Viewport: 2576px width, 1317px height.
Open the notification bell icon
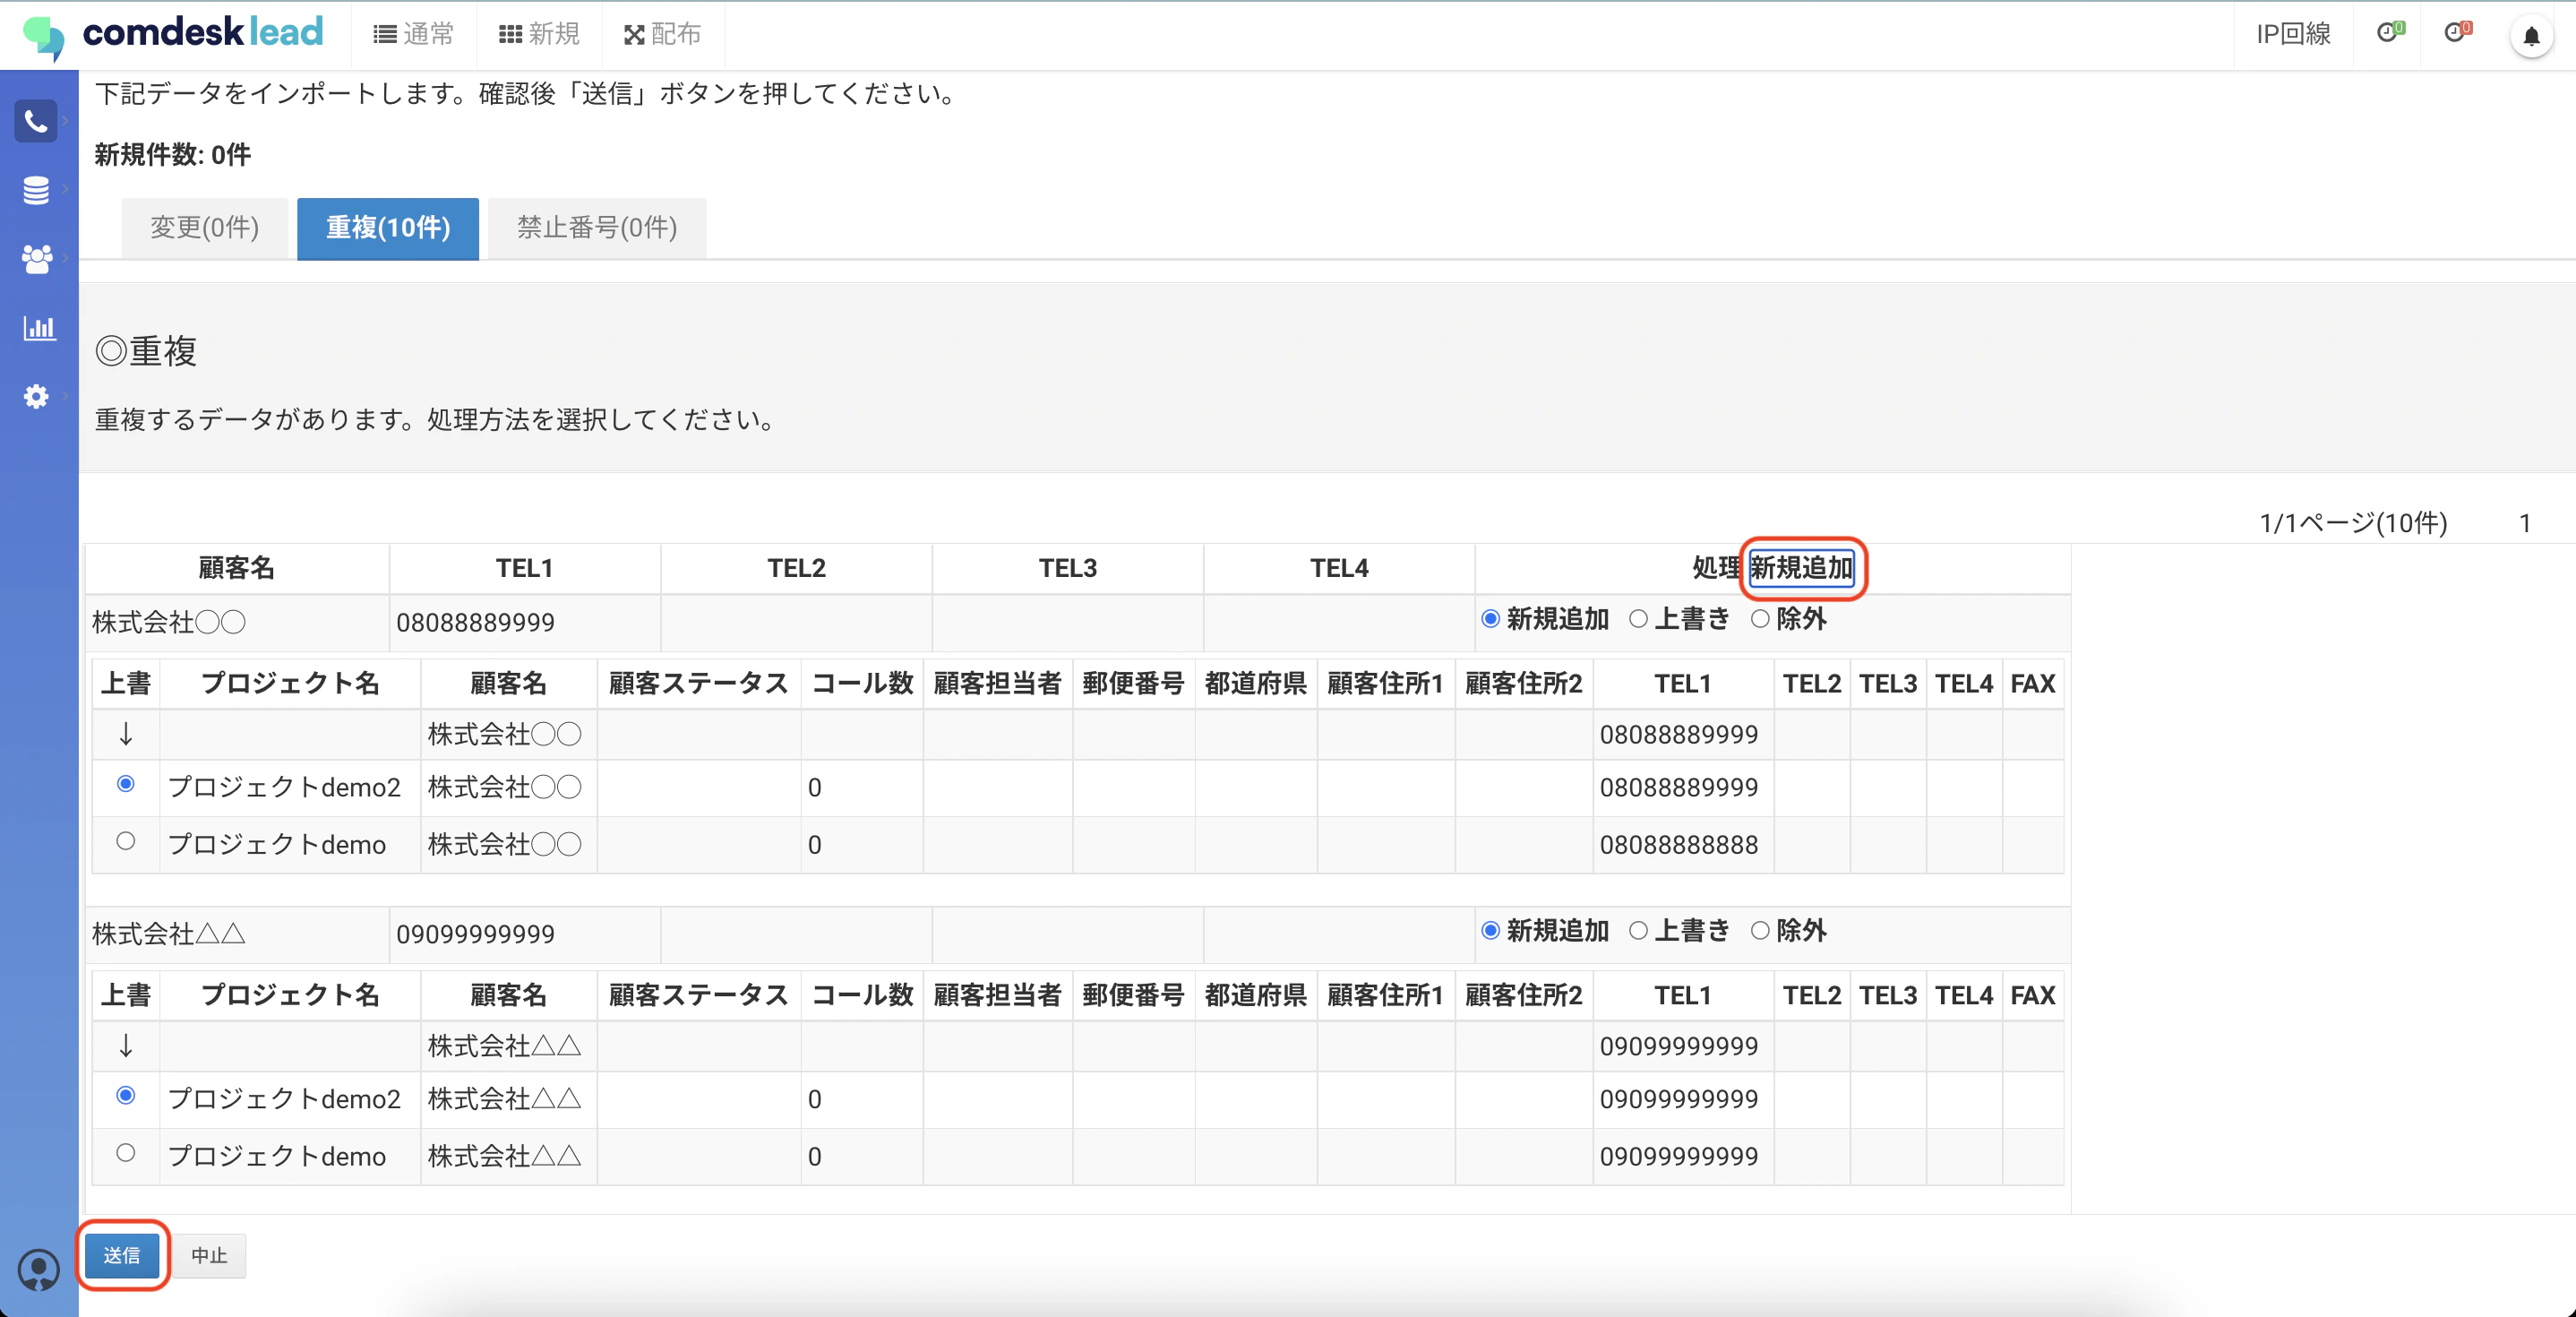(2531, 36)
